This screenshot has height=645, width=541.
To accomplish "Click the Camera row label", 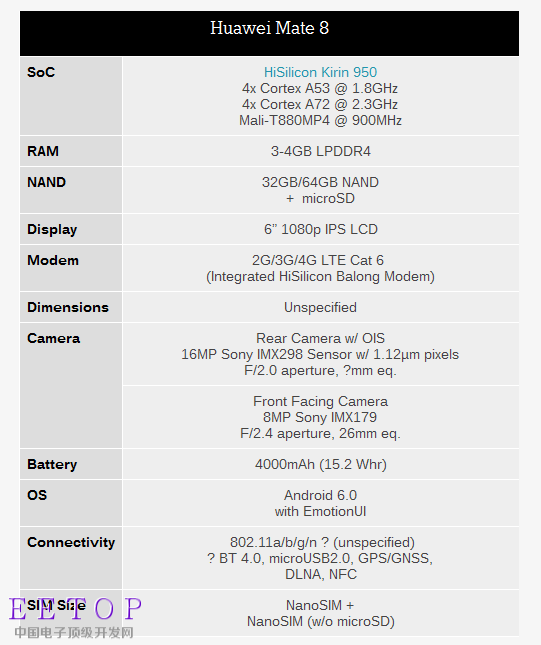I will tap(53, 339).
